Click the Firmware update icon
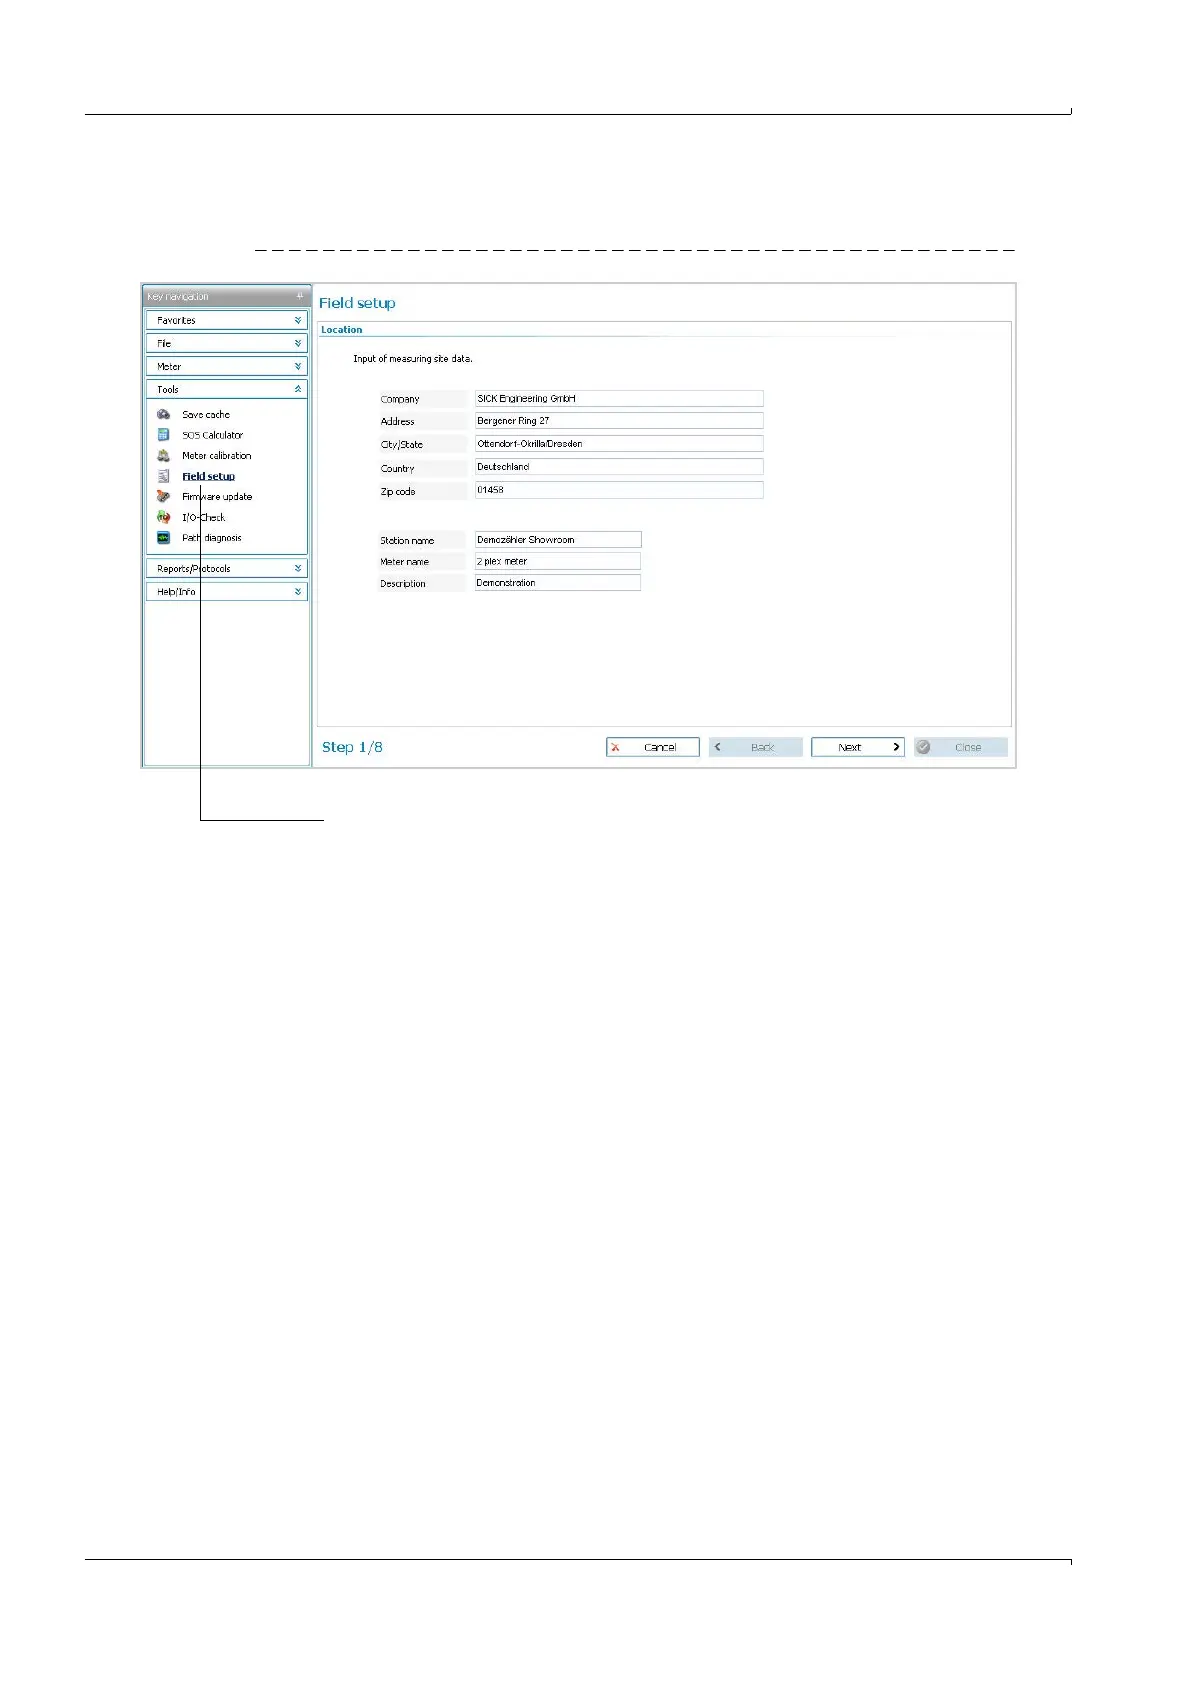 click(x=163, y=496)
